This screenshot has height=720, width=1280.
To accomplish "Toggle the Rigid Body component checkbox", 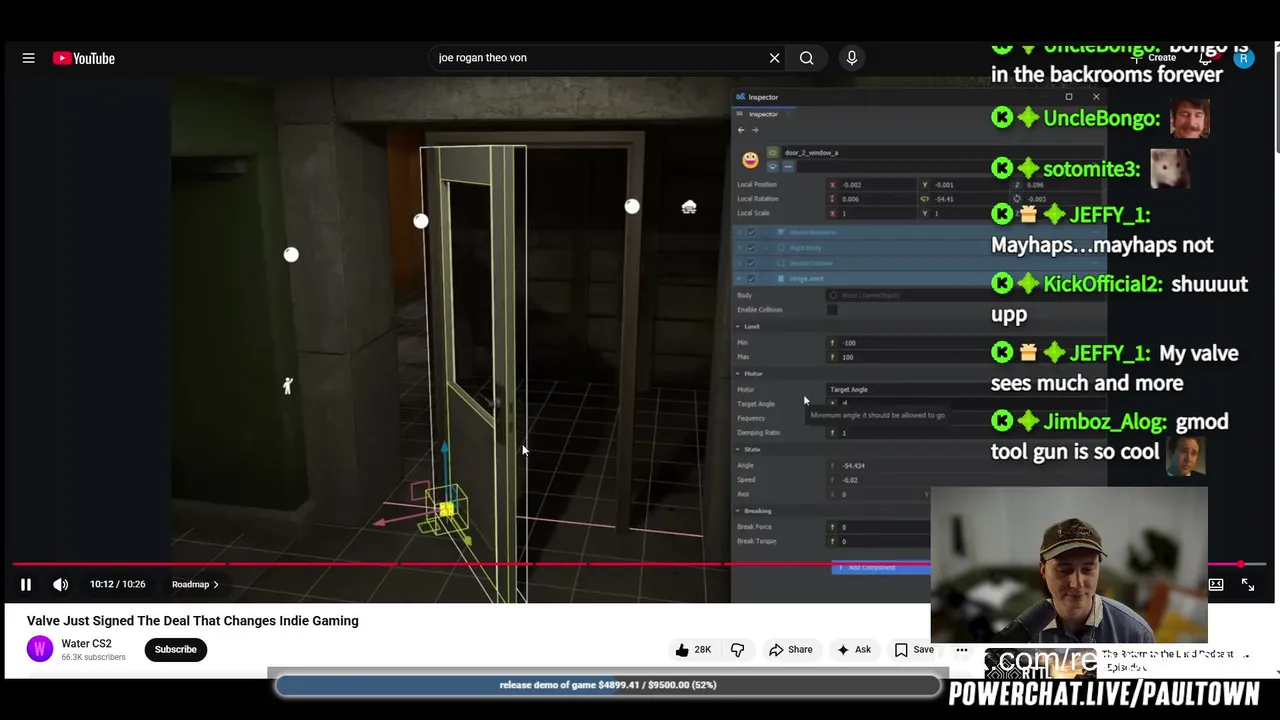I will coord(751,247).
